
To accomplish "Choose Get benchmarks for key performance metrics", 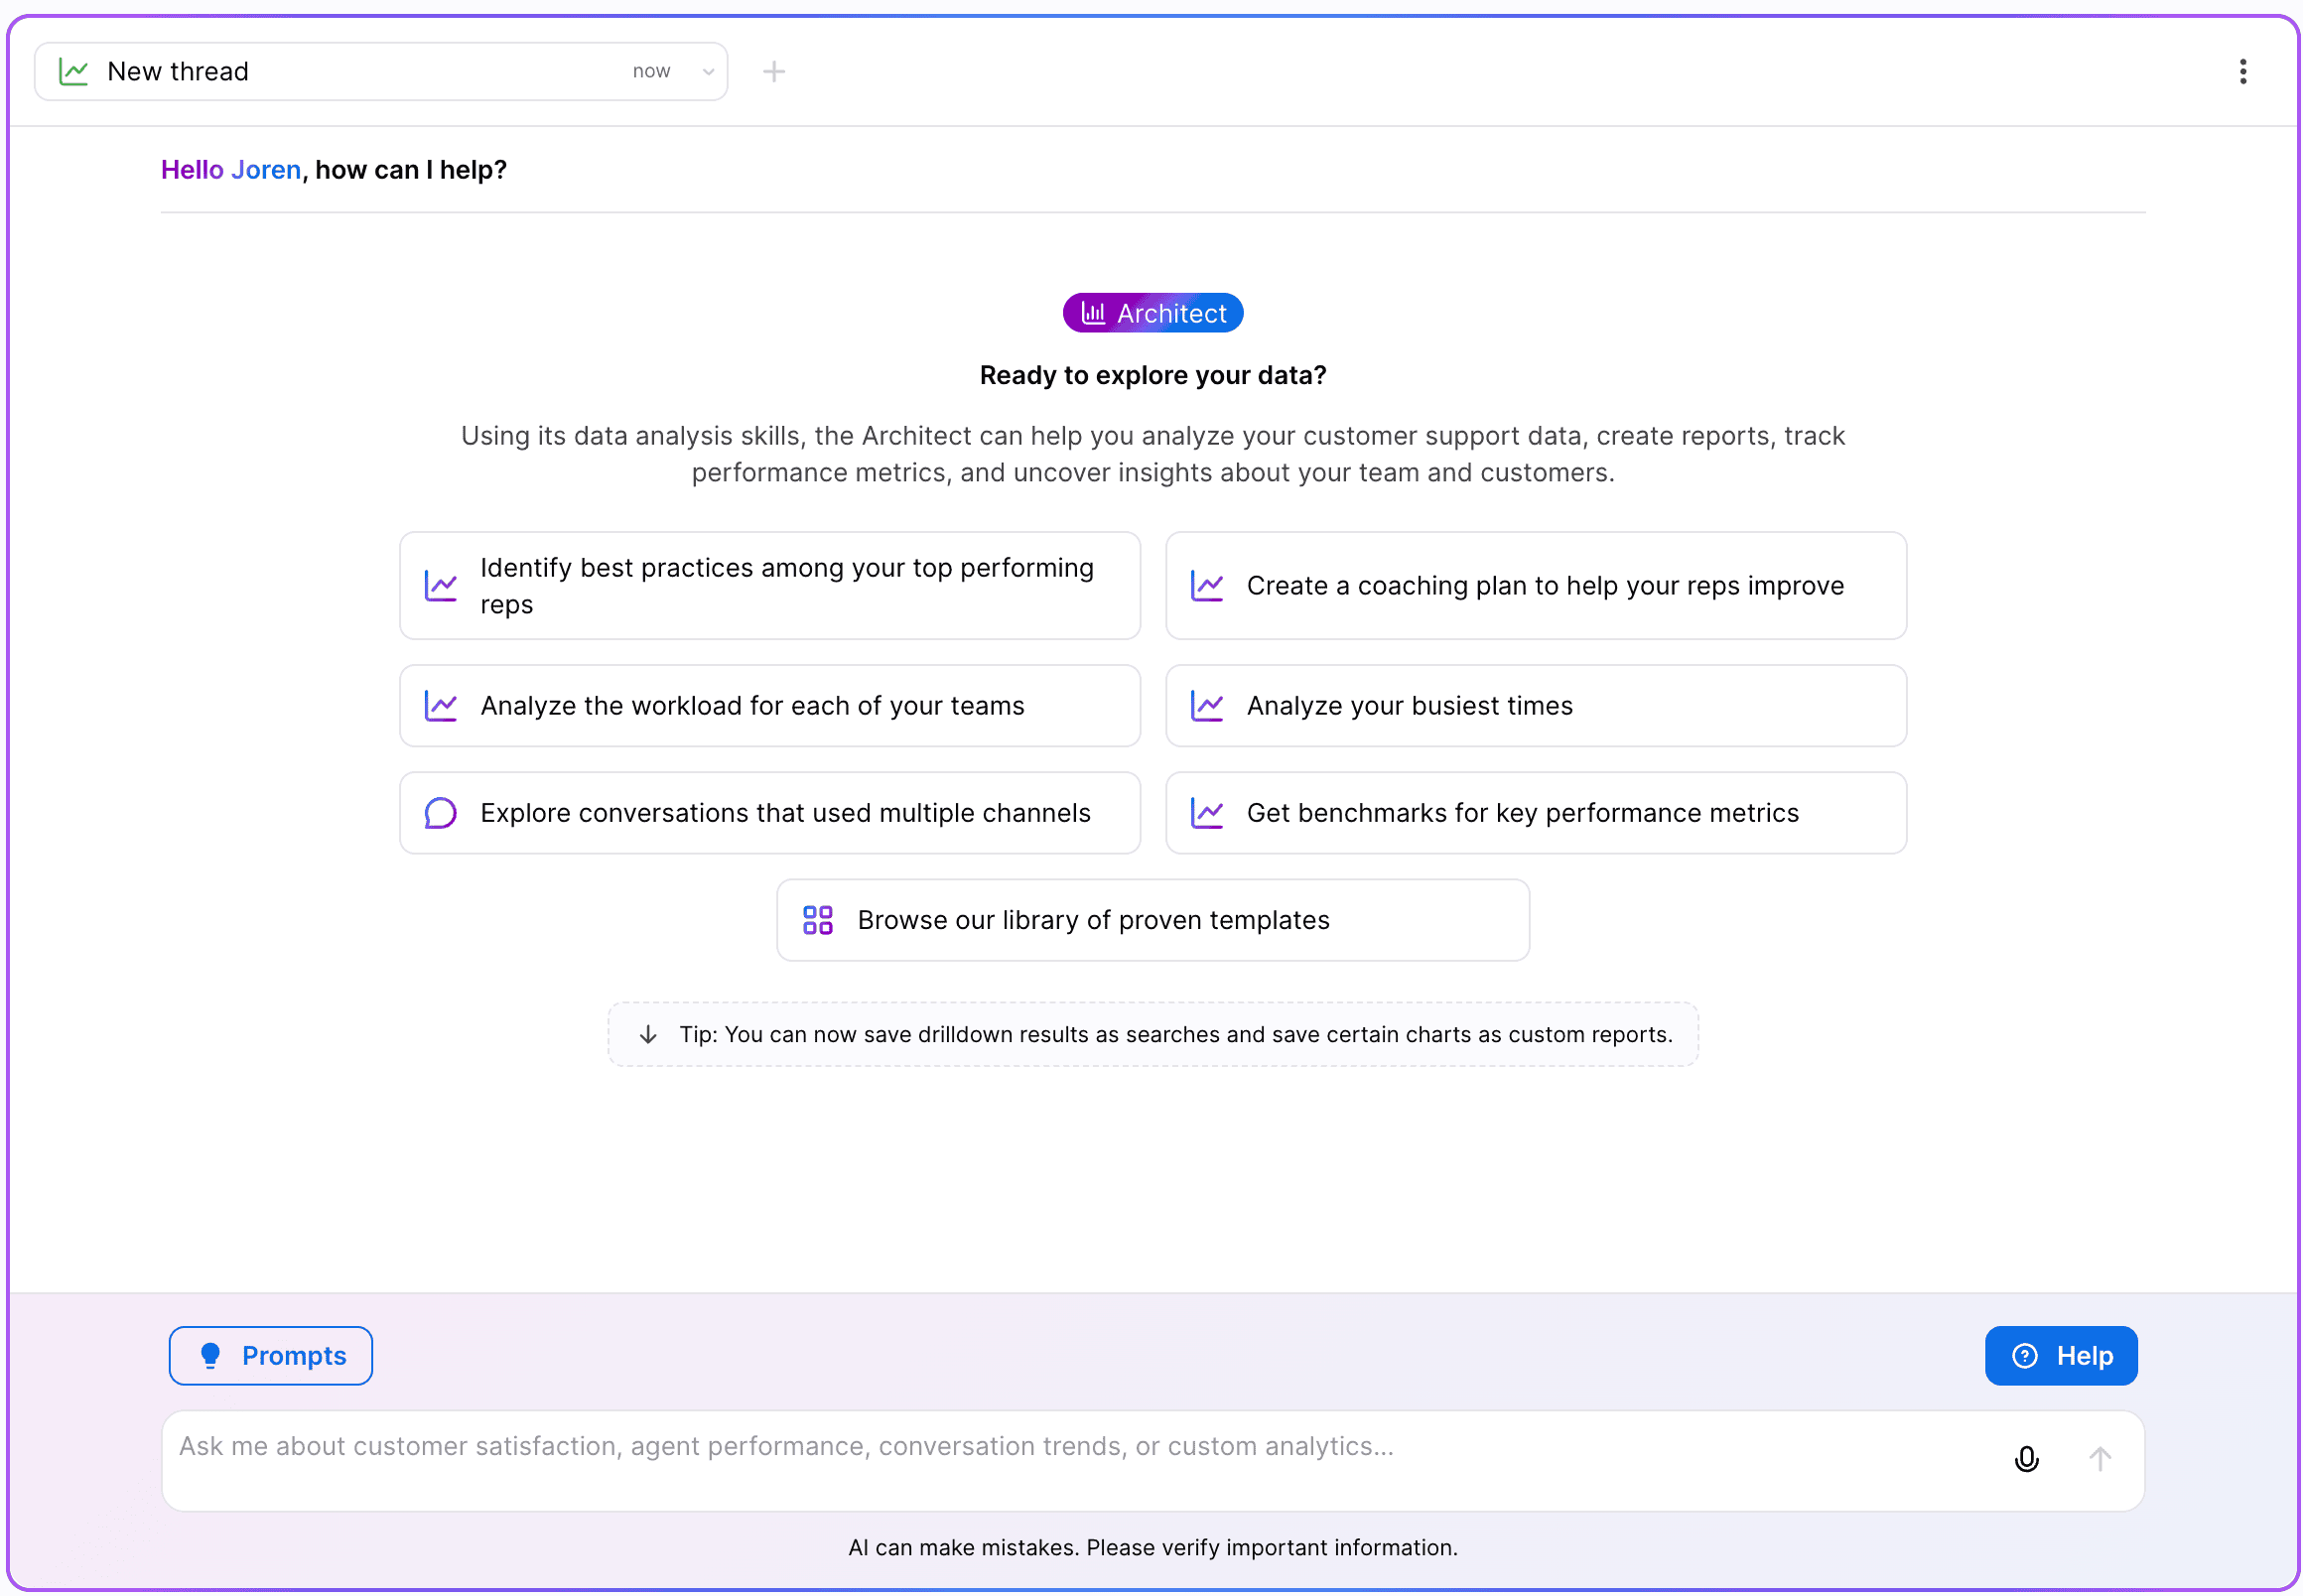I will click(x=1535, y=813).
